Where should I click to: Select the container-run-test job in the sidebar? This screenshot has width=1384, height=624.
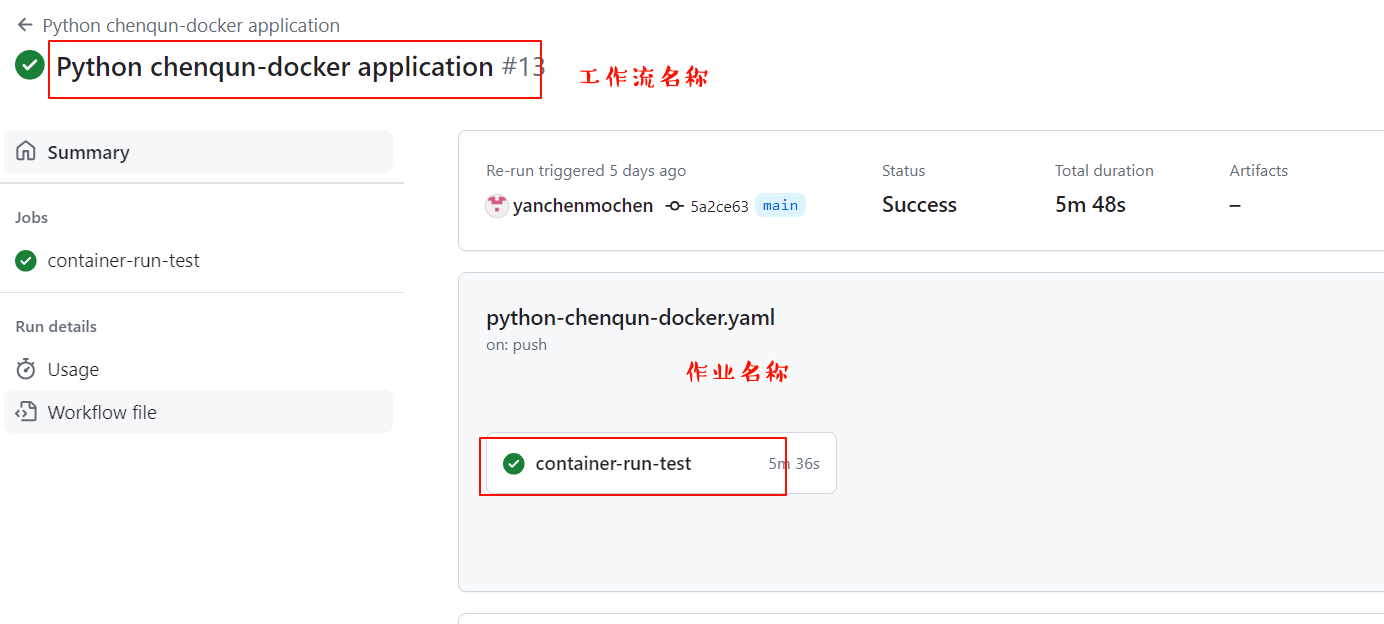click(123, 261)
